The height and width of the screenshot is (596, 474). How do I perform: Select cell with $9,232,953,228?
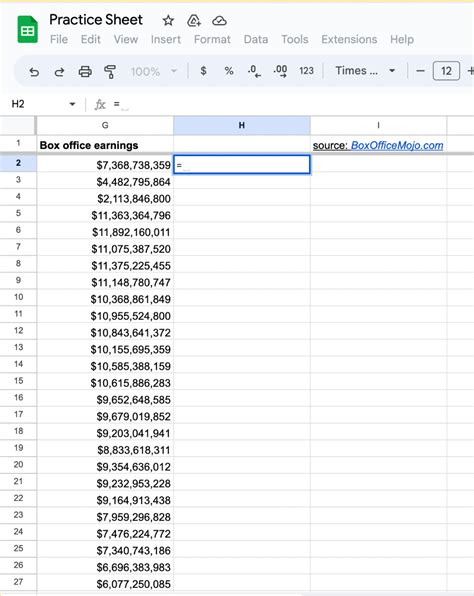105,483
